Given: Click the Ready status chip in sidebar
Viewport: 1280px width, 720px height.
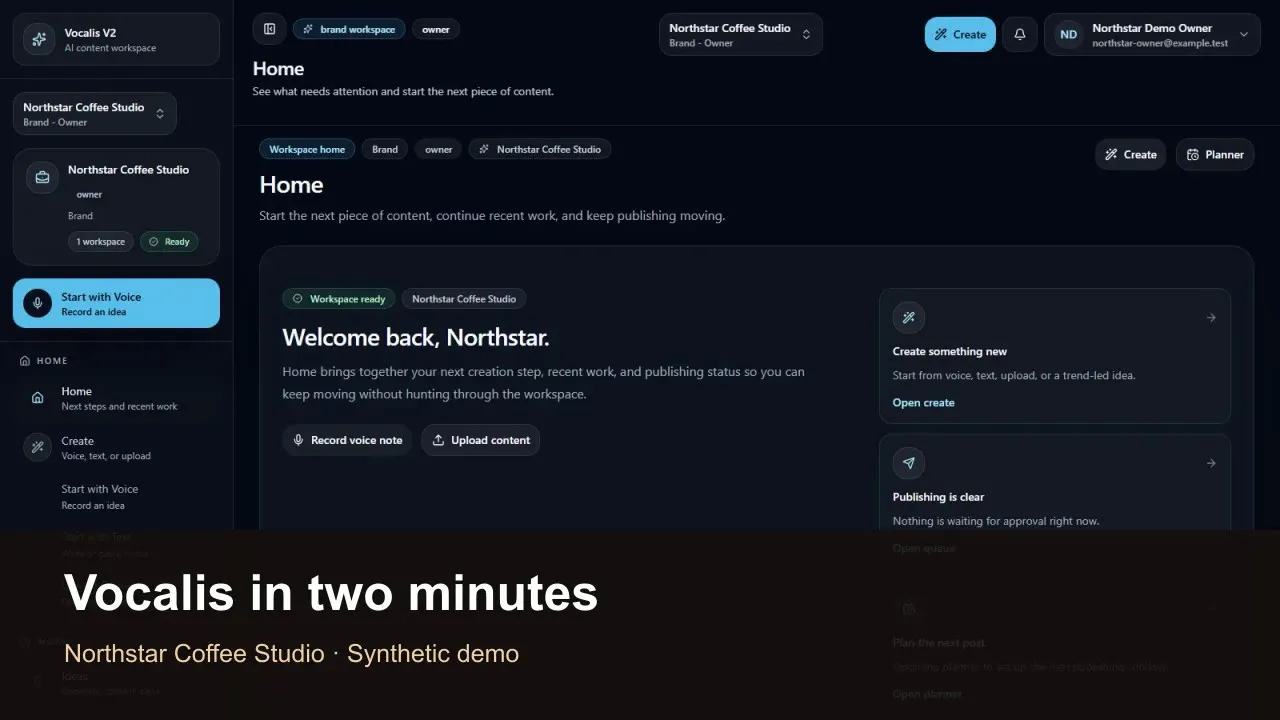Looking at the screenshot, I should tap(169, 242).
